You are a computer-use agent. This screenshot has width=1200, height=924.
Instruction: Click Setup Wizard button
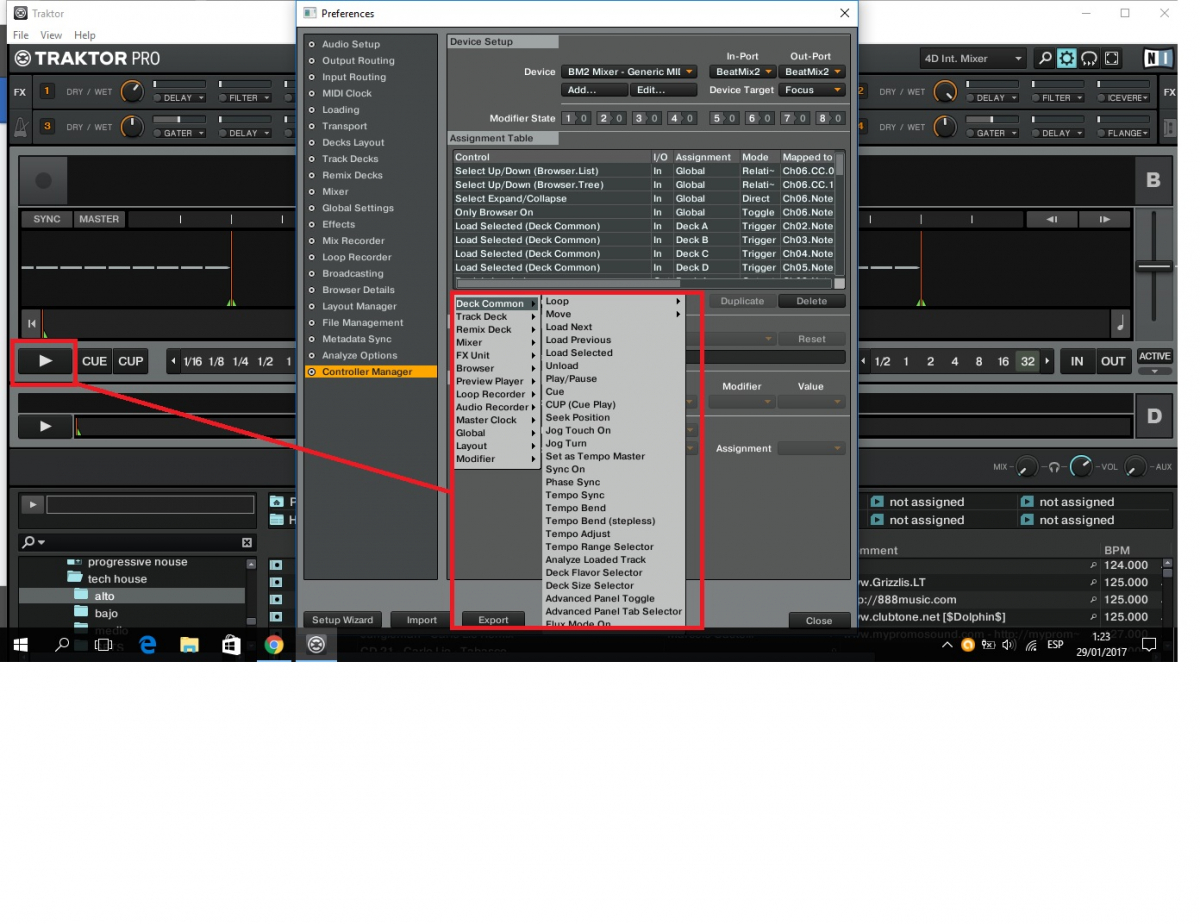(x=342, y=620)
